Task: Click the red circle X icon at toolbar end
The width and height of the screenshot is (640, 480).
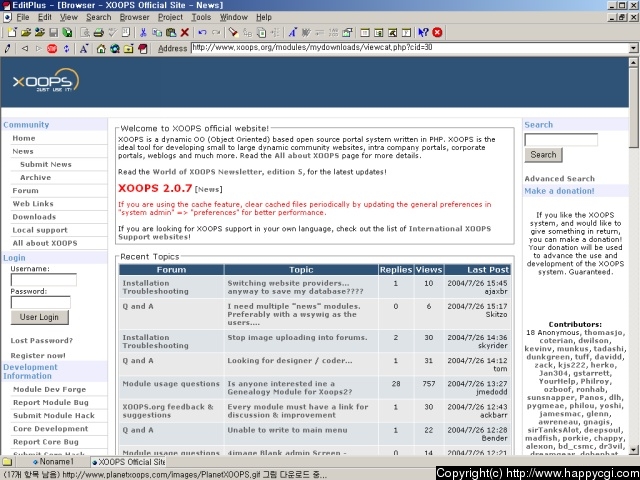Action: point(437,32)
